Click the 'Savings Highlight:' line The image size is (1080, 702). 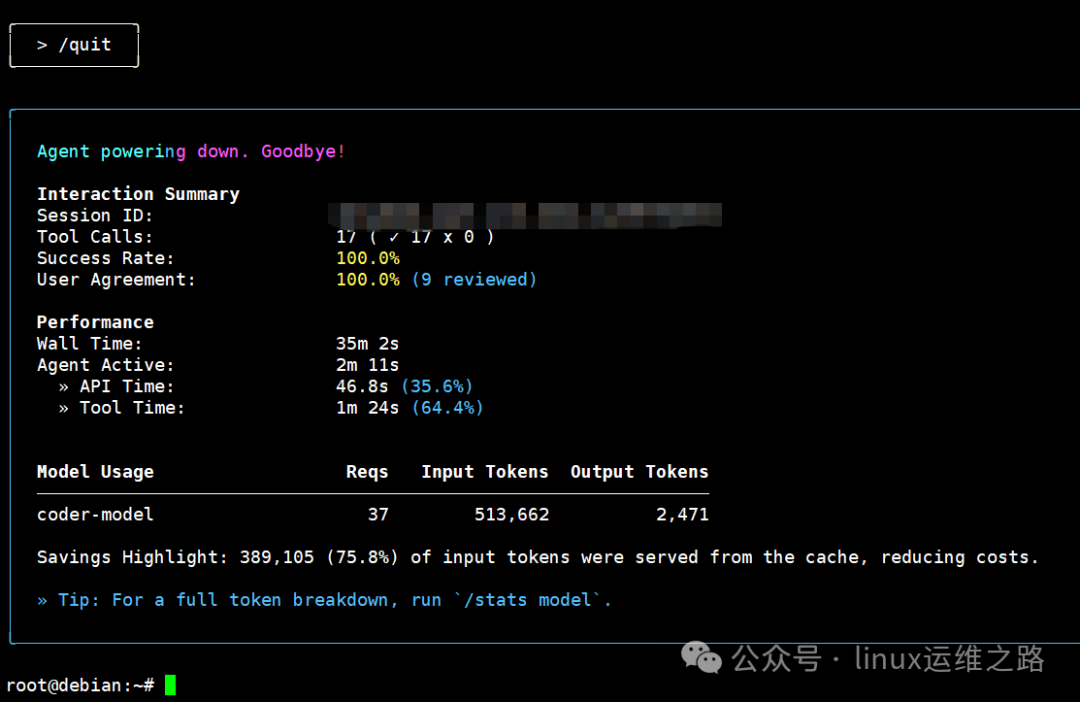tap(538, 557)
